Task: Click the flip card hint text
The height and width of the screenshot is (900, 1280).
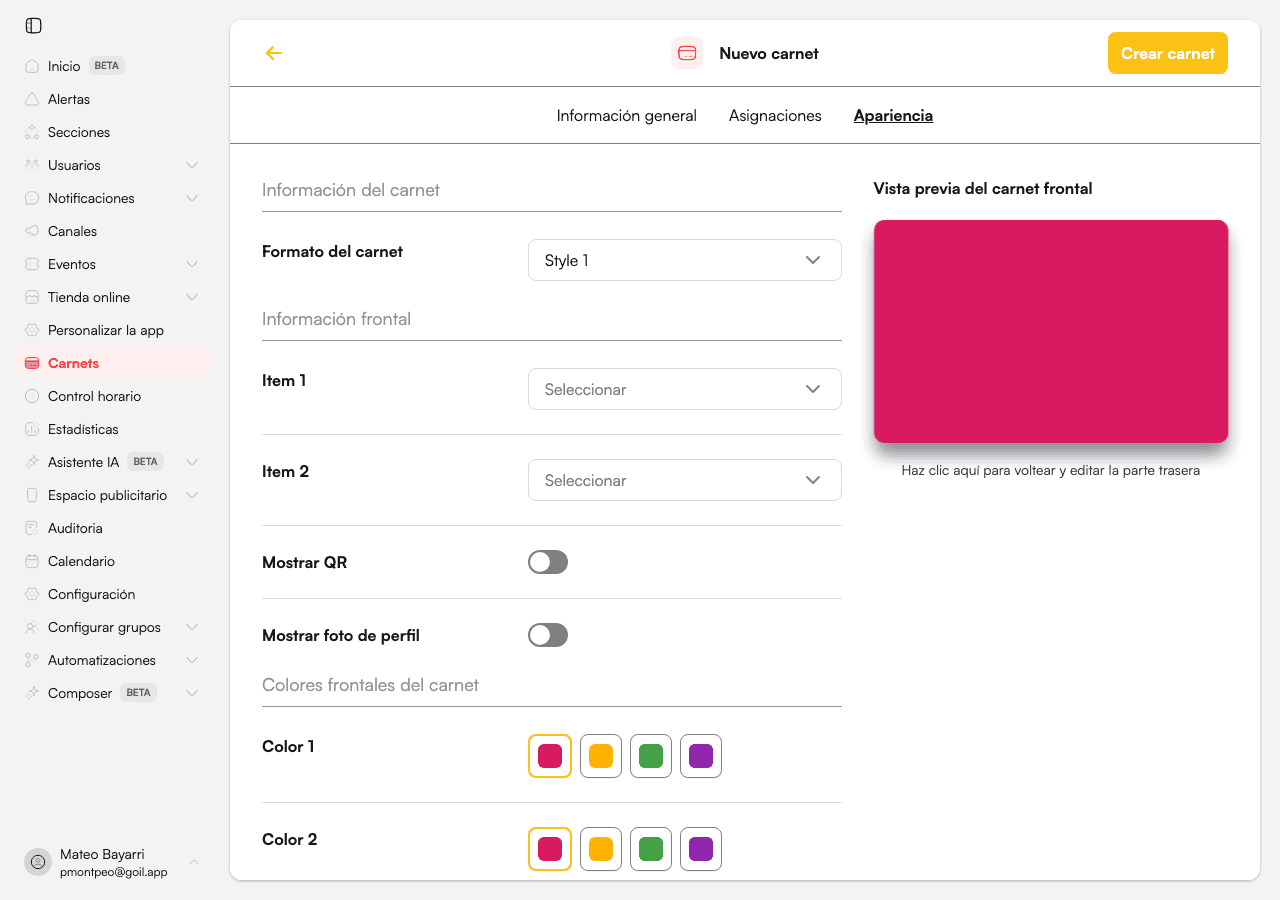Action: coord(1050,470)
